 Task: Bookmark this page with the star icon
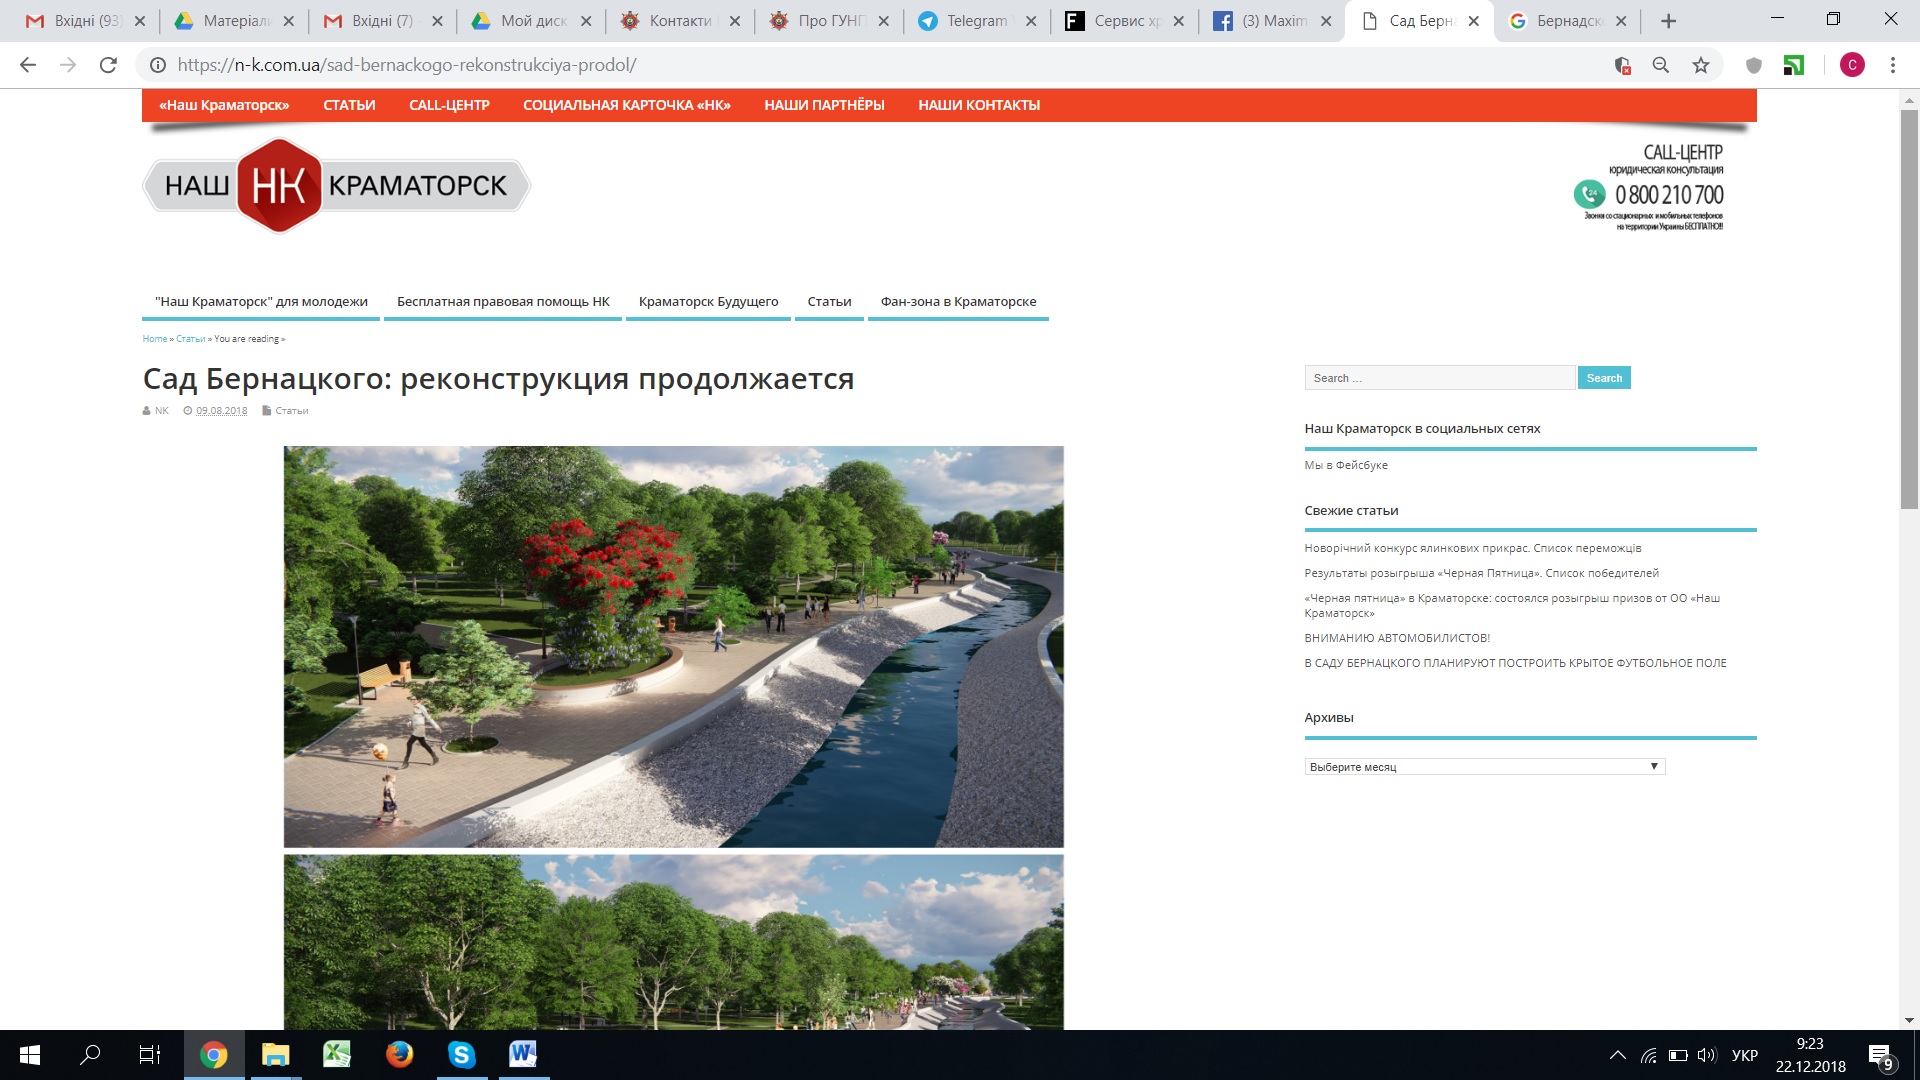click(1701, 65)
